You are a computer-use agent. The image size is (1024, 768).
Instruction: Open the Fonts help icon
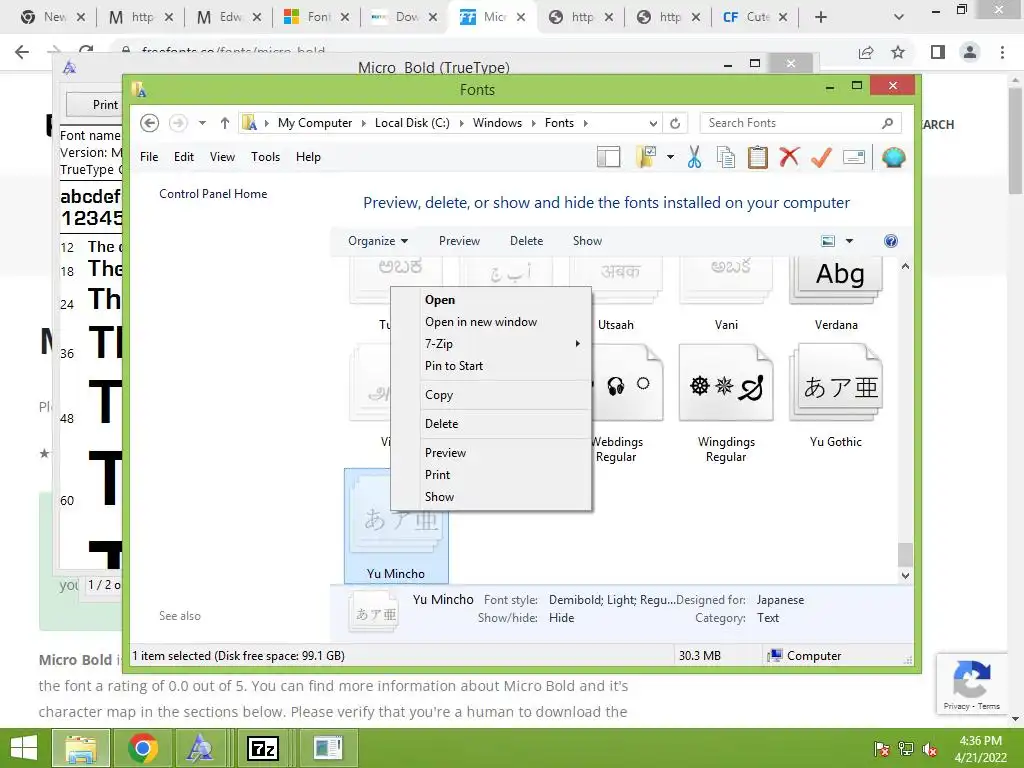pos(891,241)
